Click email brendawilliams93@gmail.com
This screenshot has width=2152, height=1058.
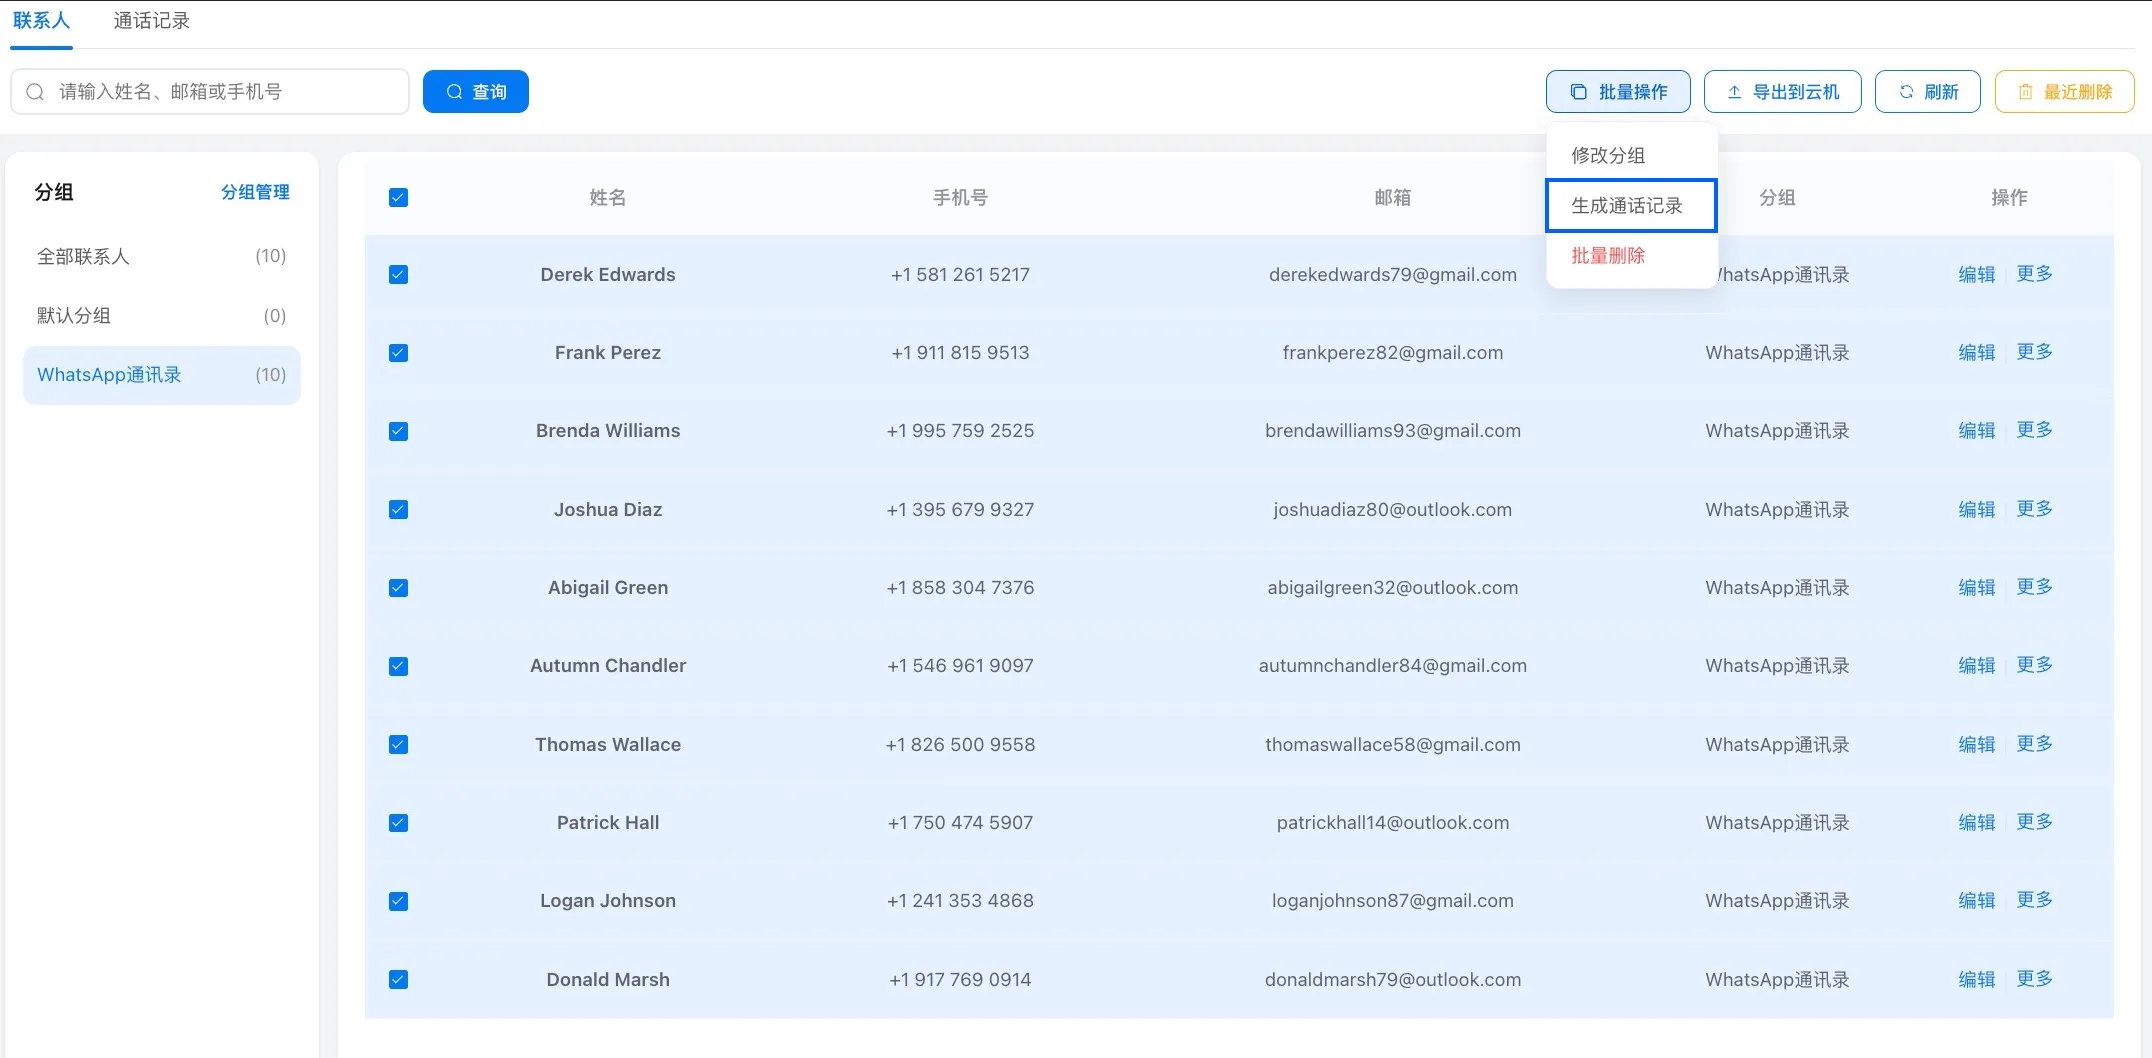tap(1393, 431)
